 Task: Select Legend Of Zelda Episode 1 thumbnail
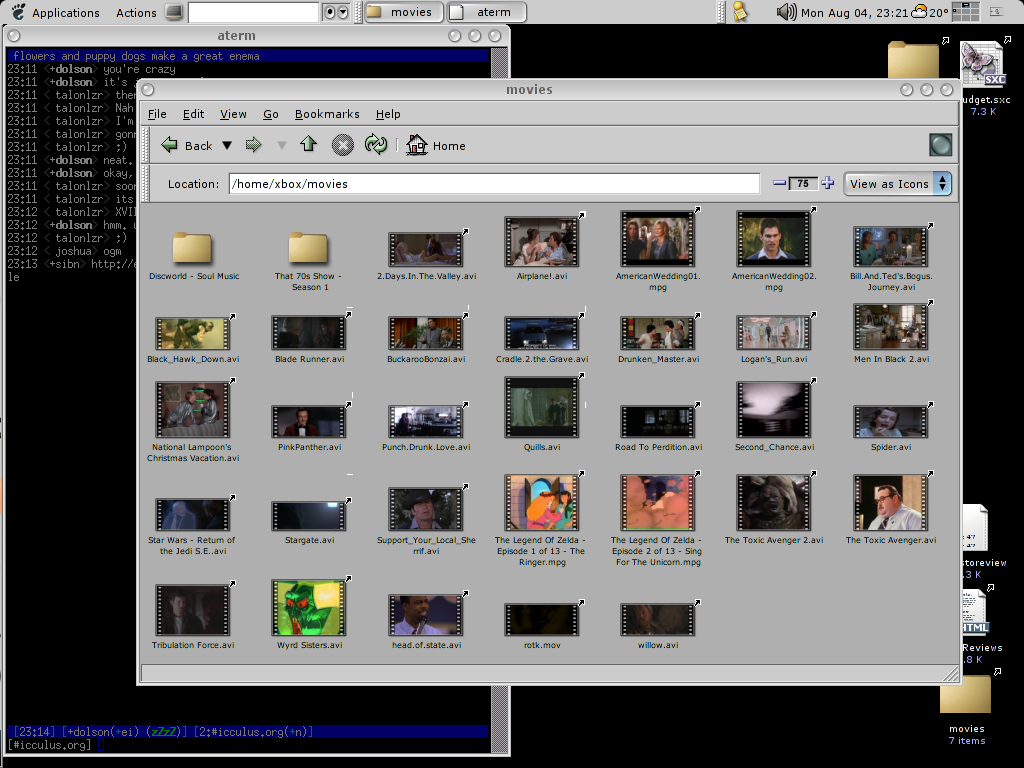point(542,502)
